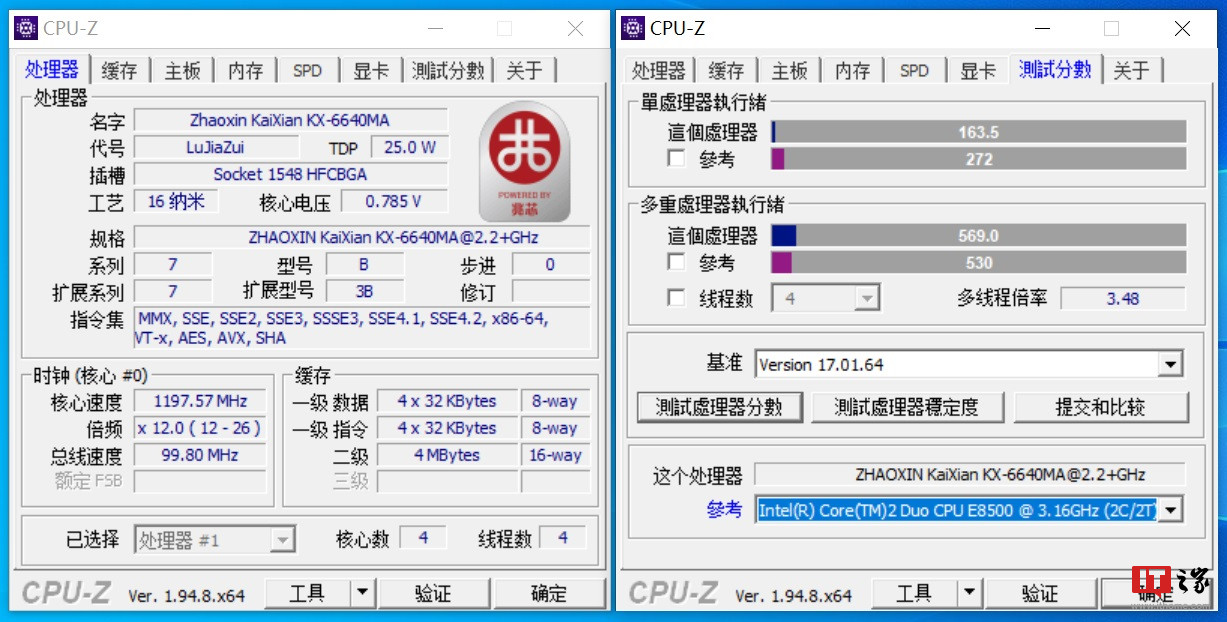Switch to the SPD tab
1227x622 pixels.
[306, 70]
